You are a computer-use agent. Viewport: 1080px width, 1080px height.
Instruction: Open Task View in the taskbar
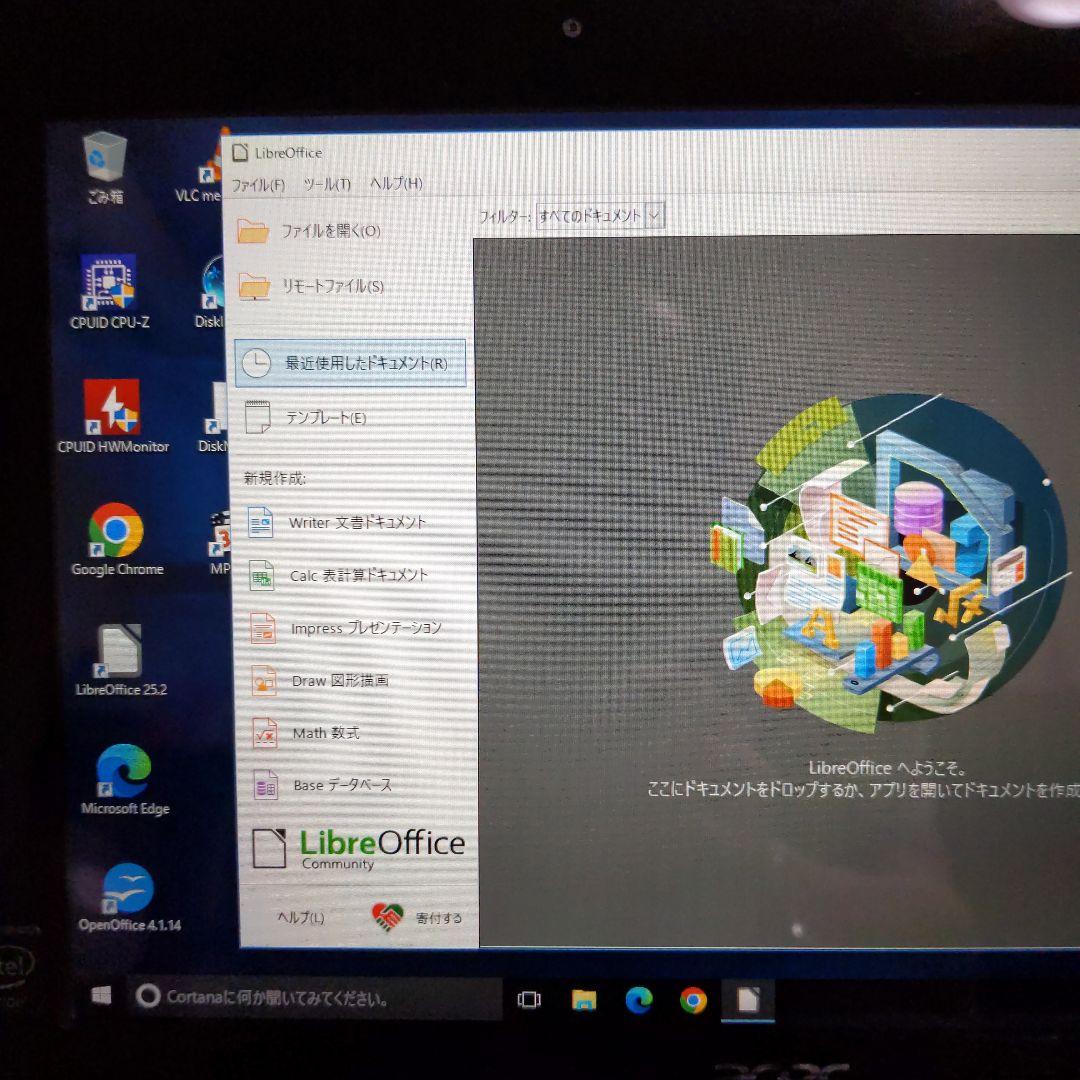pyautogui.click(x=529, y=999)
